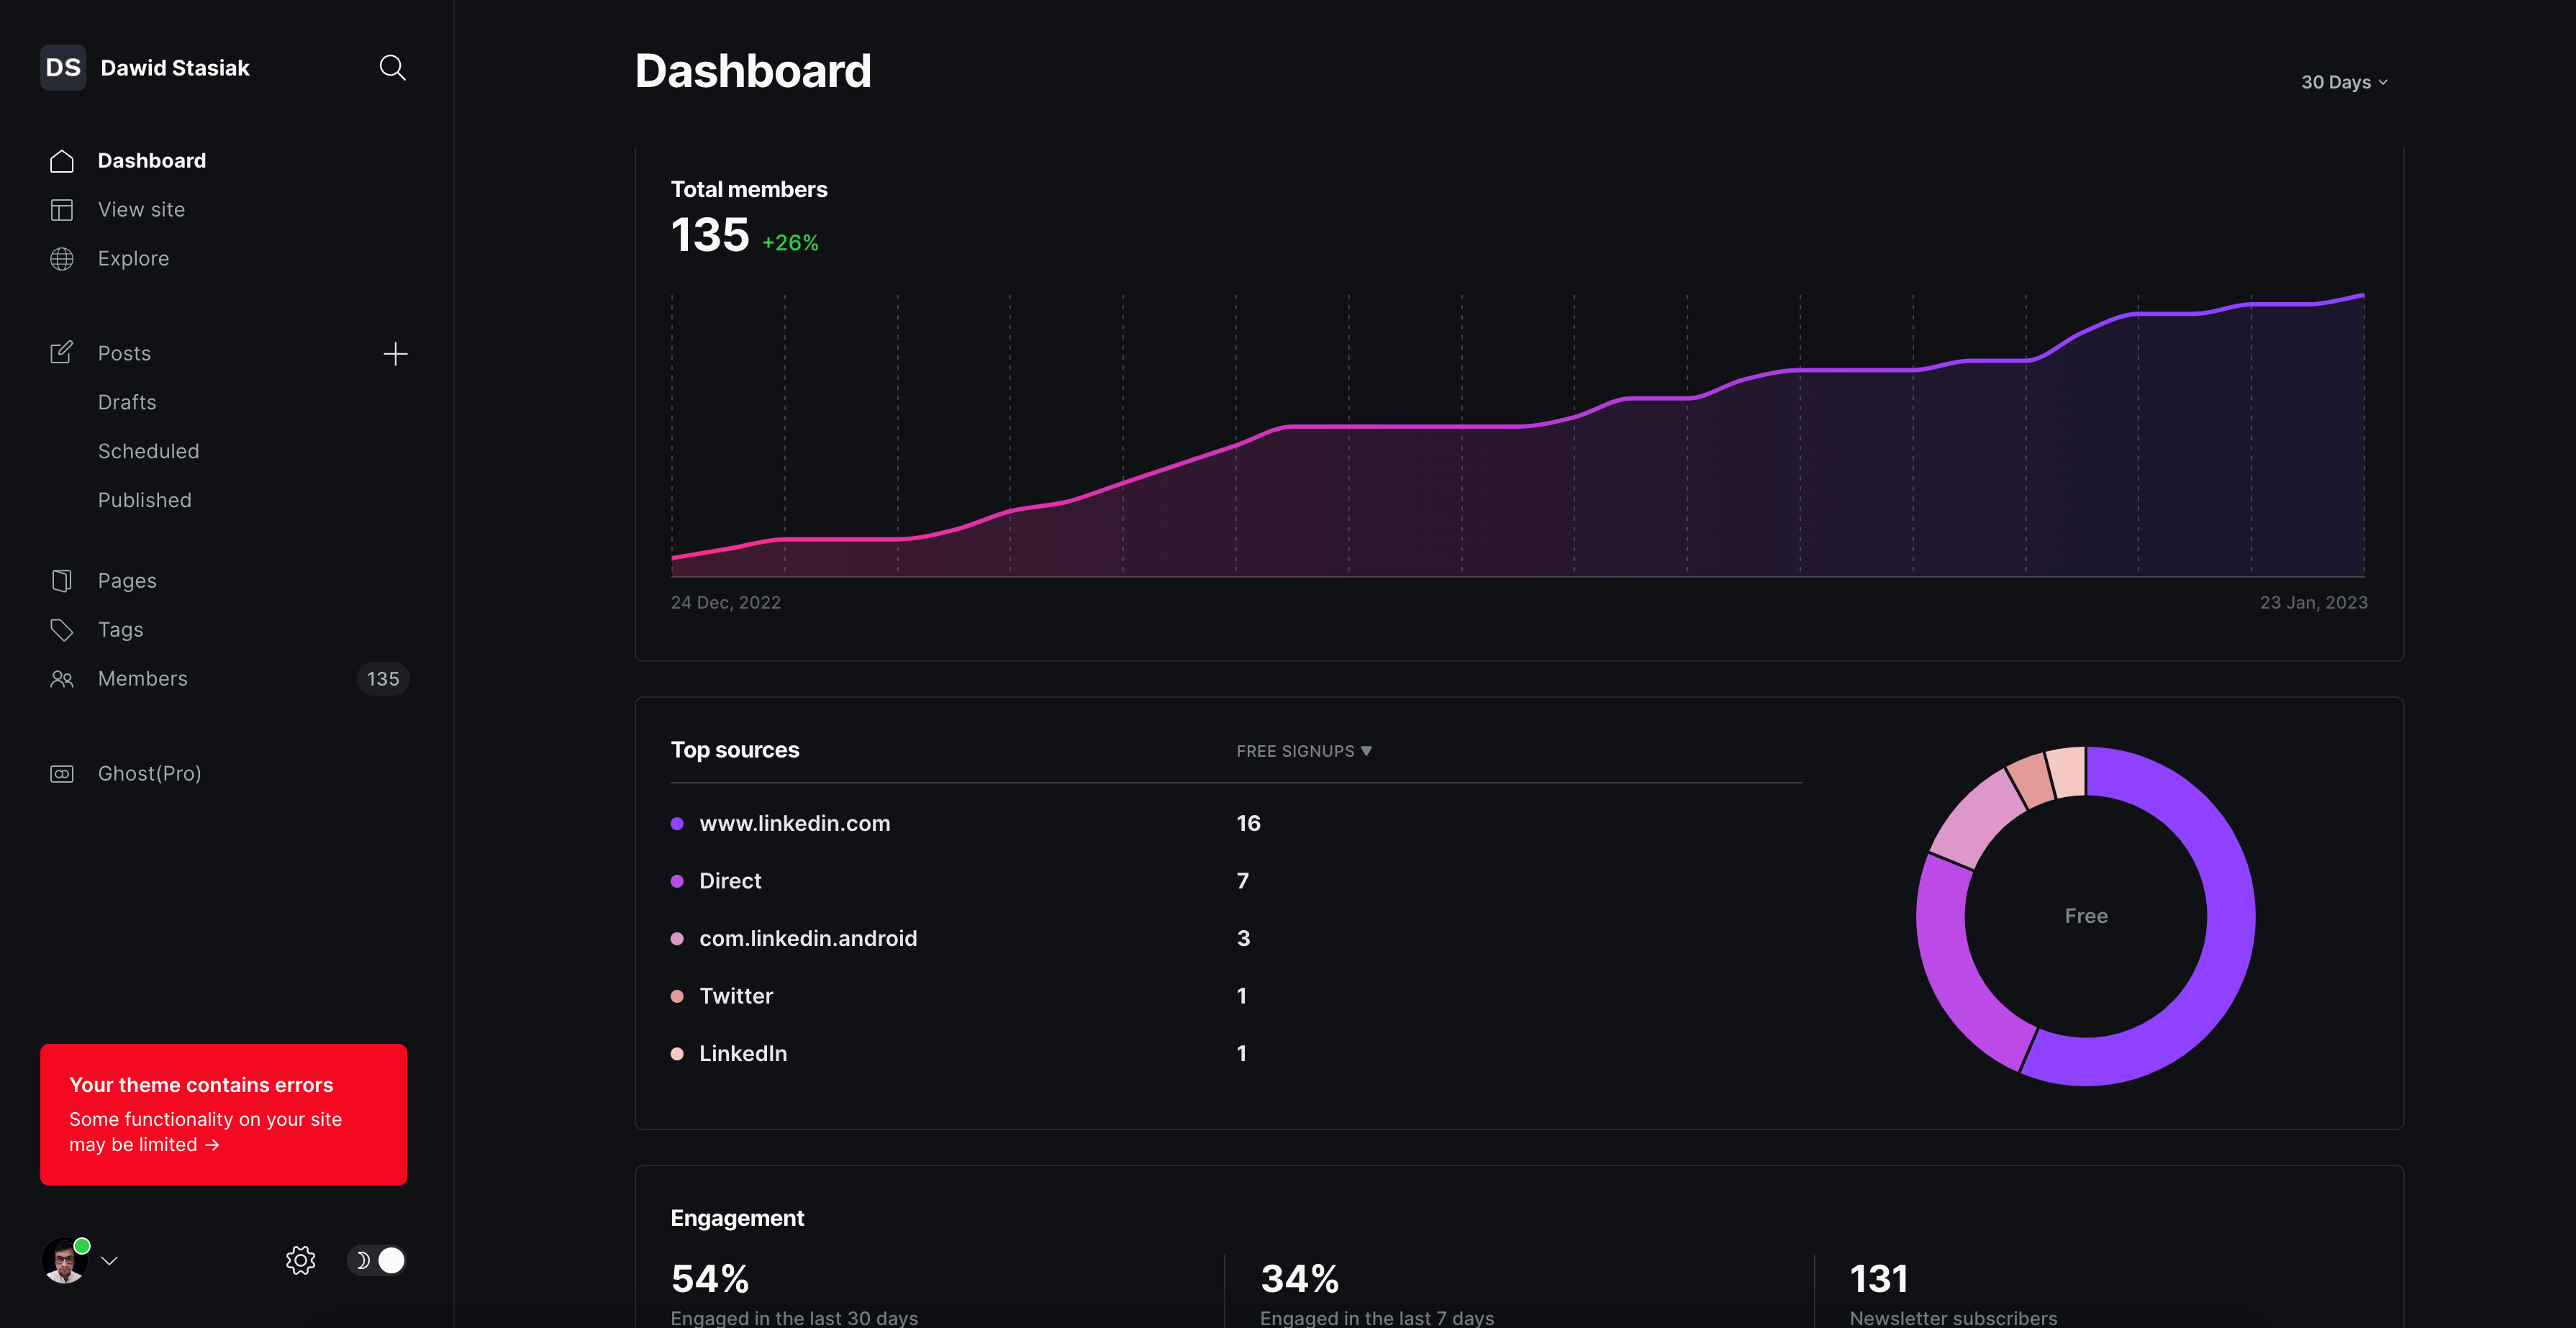2576x1328 pixels.
Task: Open the Free Signups filter dropdown
Action: point(1304,751)
